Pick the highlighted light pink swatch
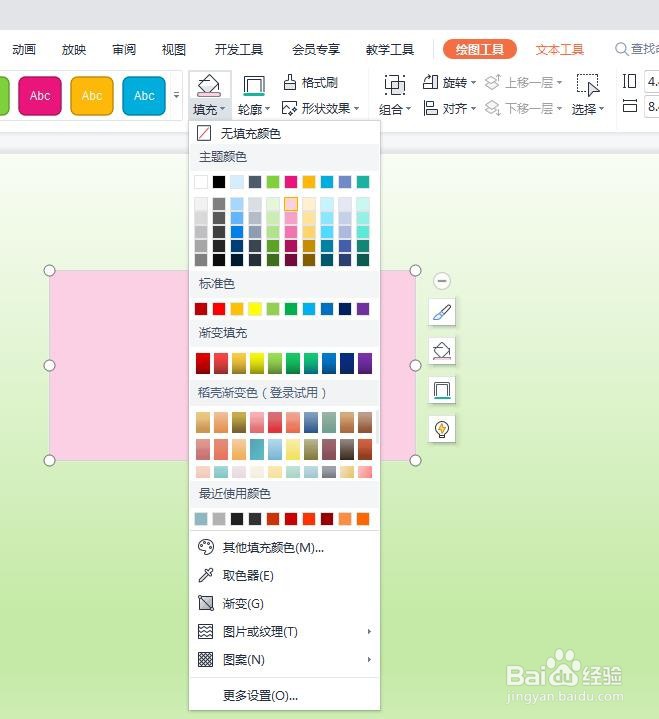This screenshot has width=659, height=719. tap(291, 204)
